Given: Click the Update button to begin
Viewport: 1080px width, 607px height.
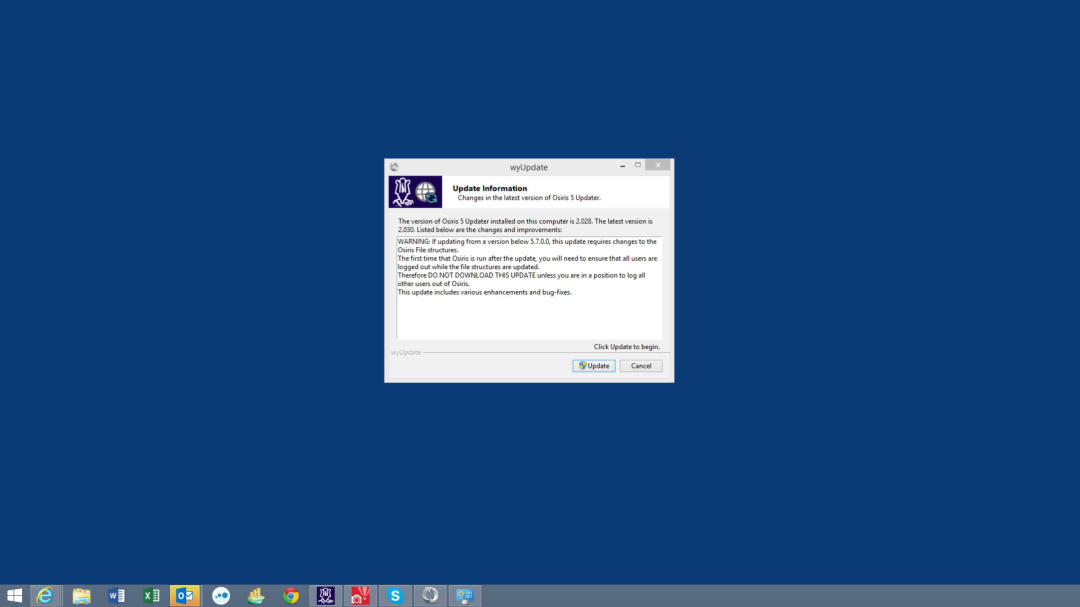Looking at the screenshot, I should [594, 366].
